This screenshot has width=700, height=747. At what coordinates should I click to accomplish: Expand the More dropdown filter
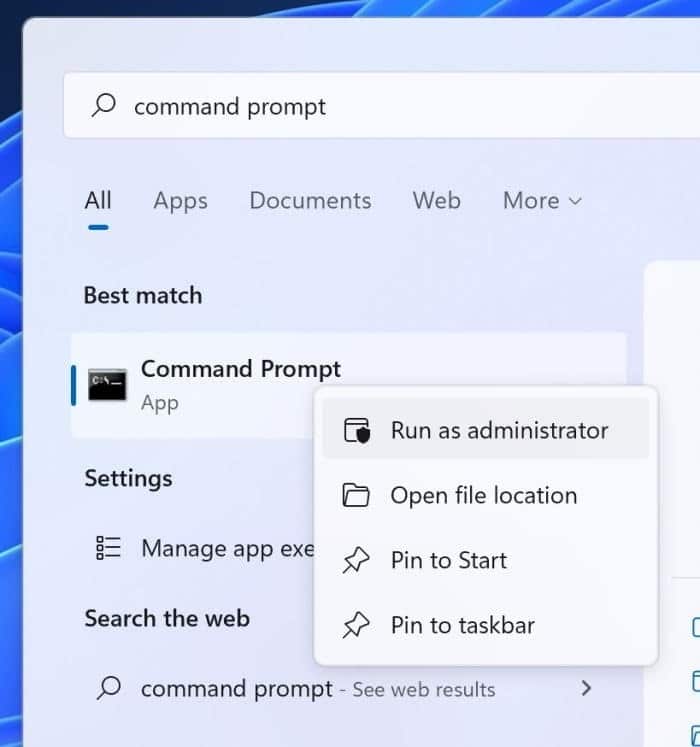coord(542,200)
